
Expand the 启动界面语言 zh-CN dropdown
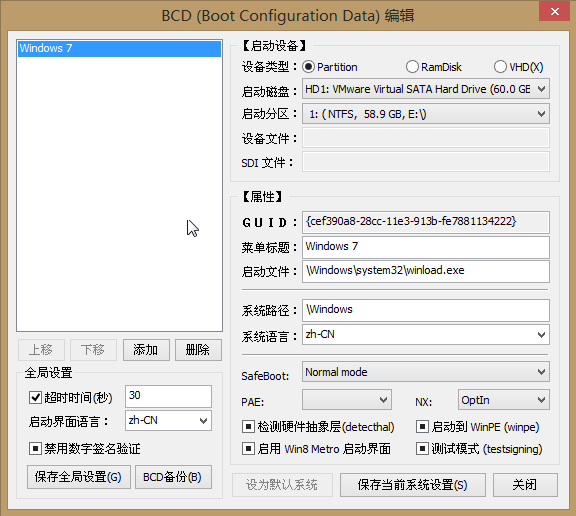coord(168,421)
